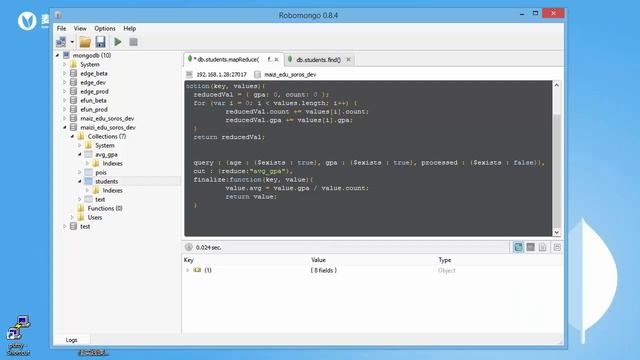The image size is (640, 360).
Task: Switch to table view for results
Action: click(x=530, y=247)
